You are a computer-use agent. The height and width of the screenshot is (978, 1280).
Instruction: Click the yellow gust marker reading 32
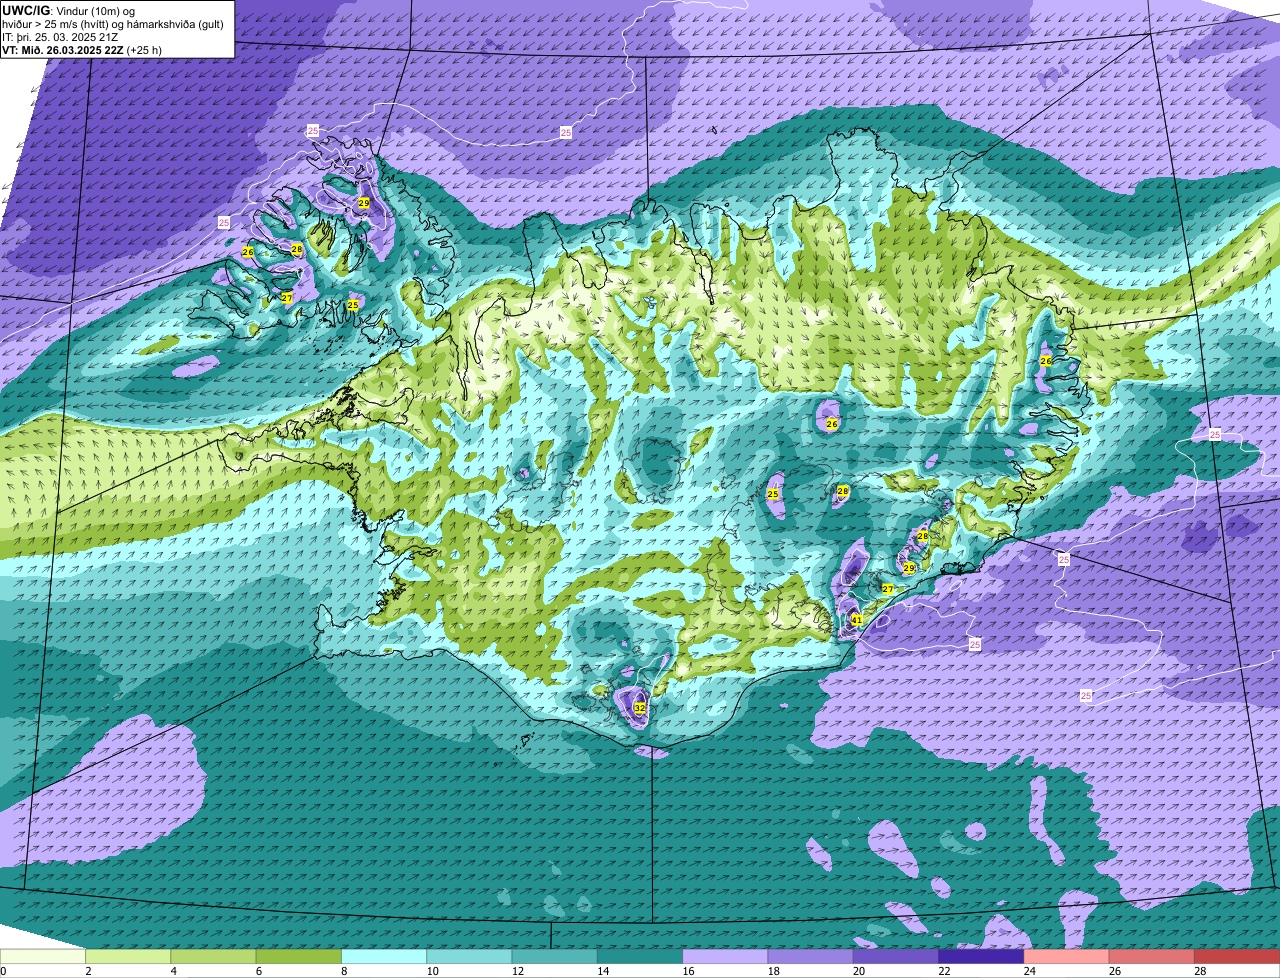coord(640,708)
